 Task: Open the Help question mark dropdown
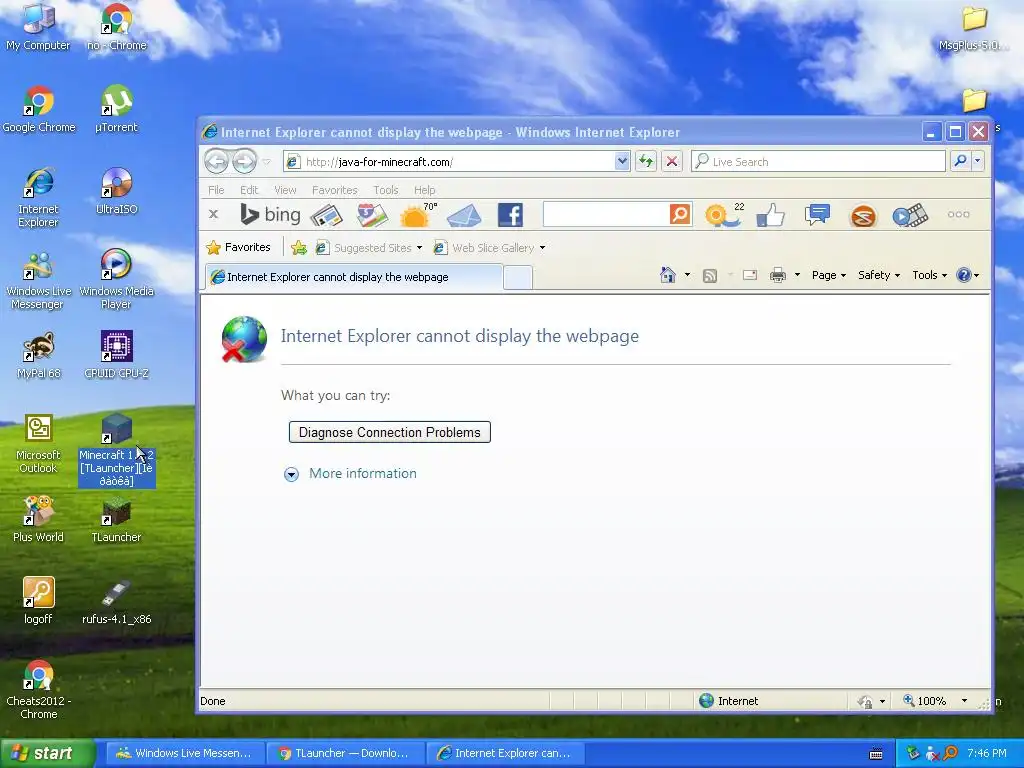[968, 275]
